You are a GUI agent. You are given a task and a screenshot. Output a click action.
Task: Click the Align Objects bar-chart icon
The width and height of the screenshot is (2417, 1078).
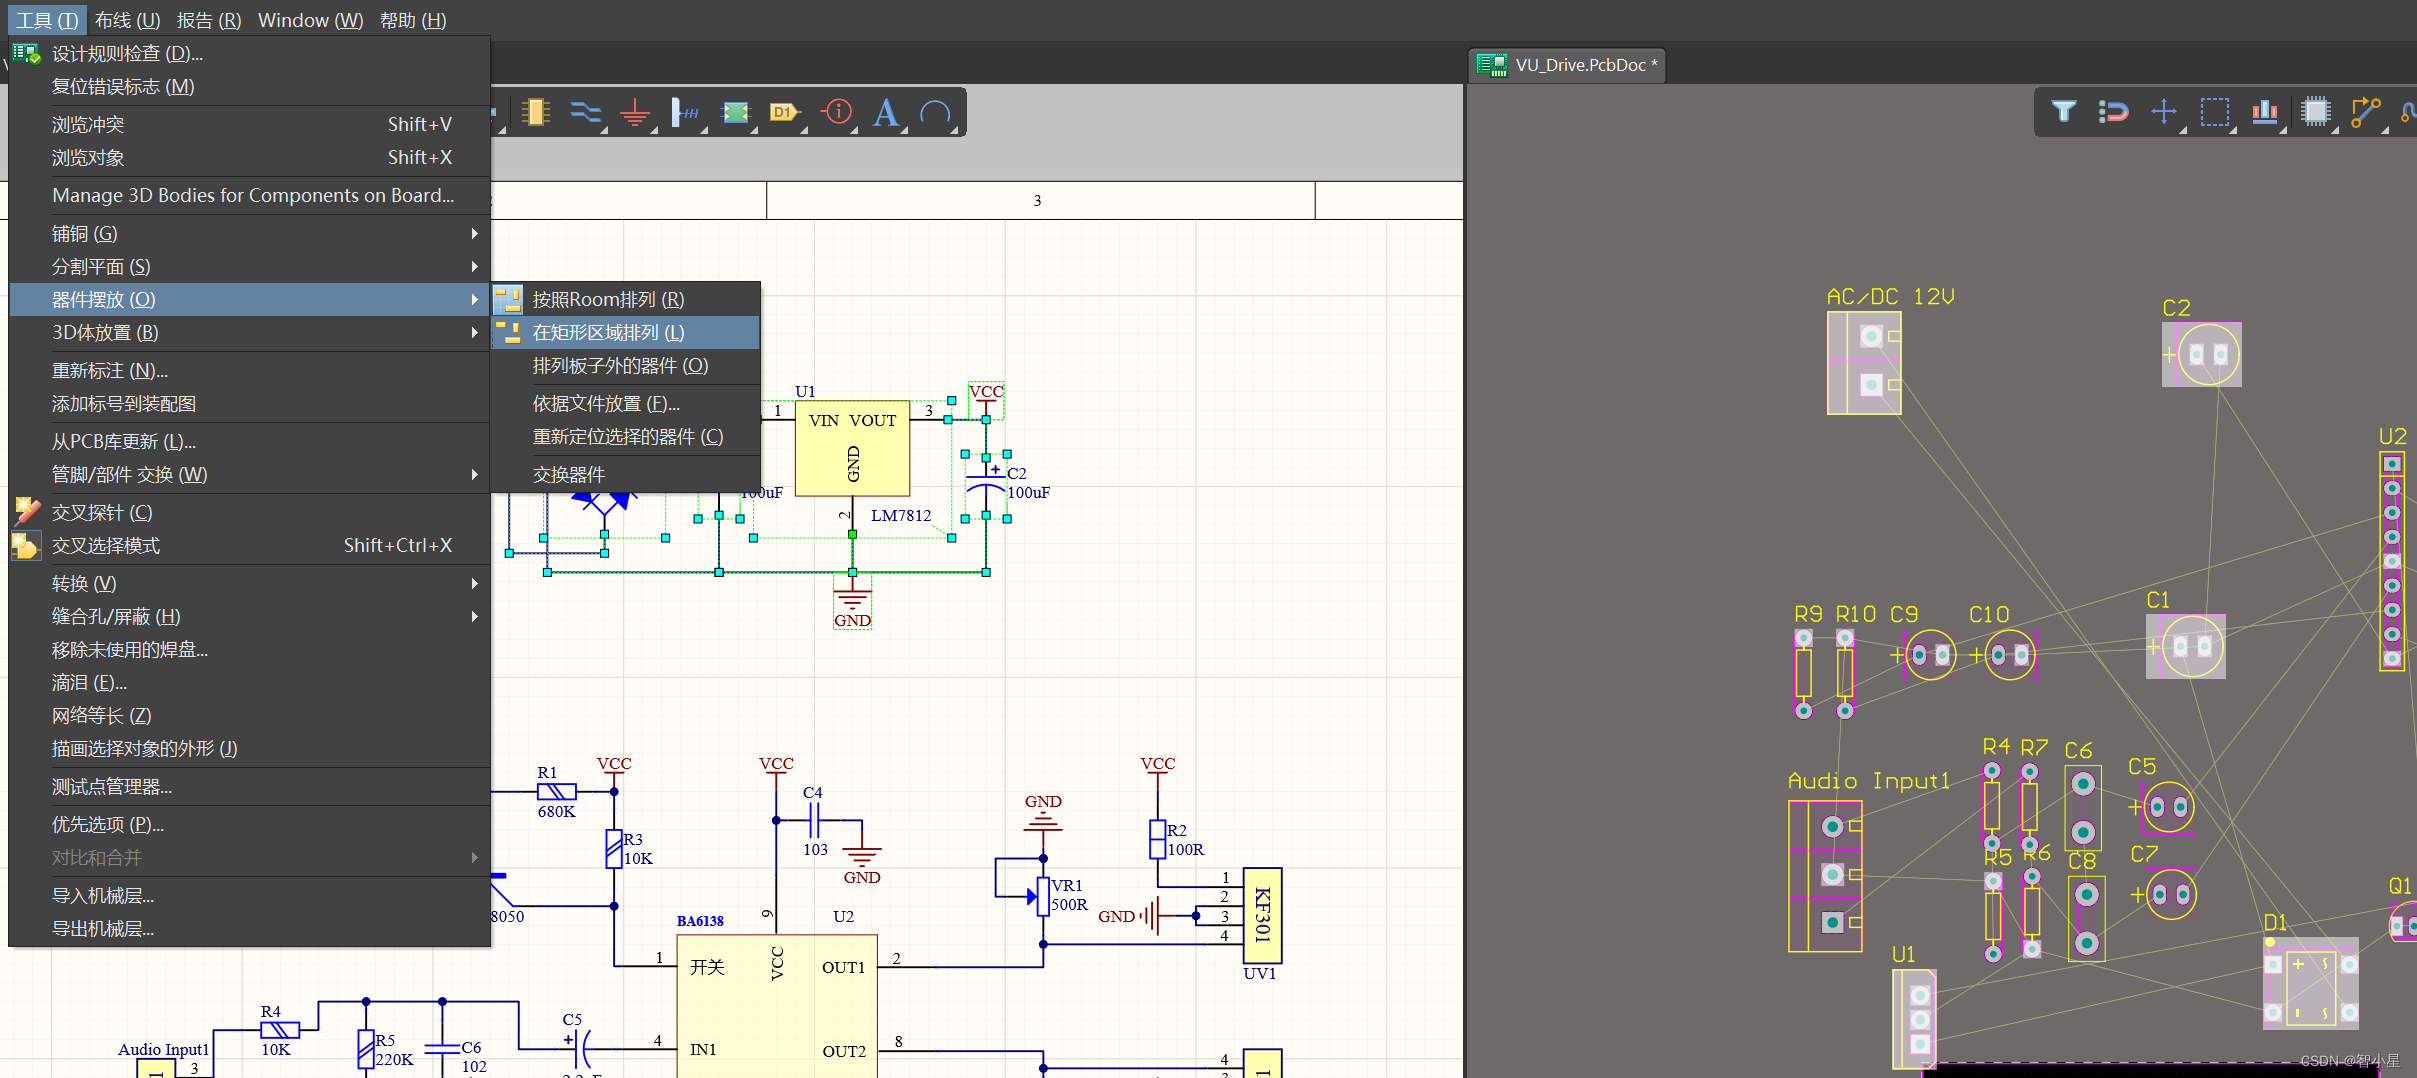[x=2265, y=111]
